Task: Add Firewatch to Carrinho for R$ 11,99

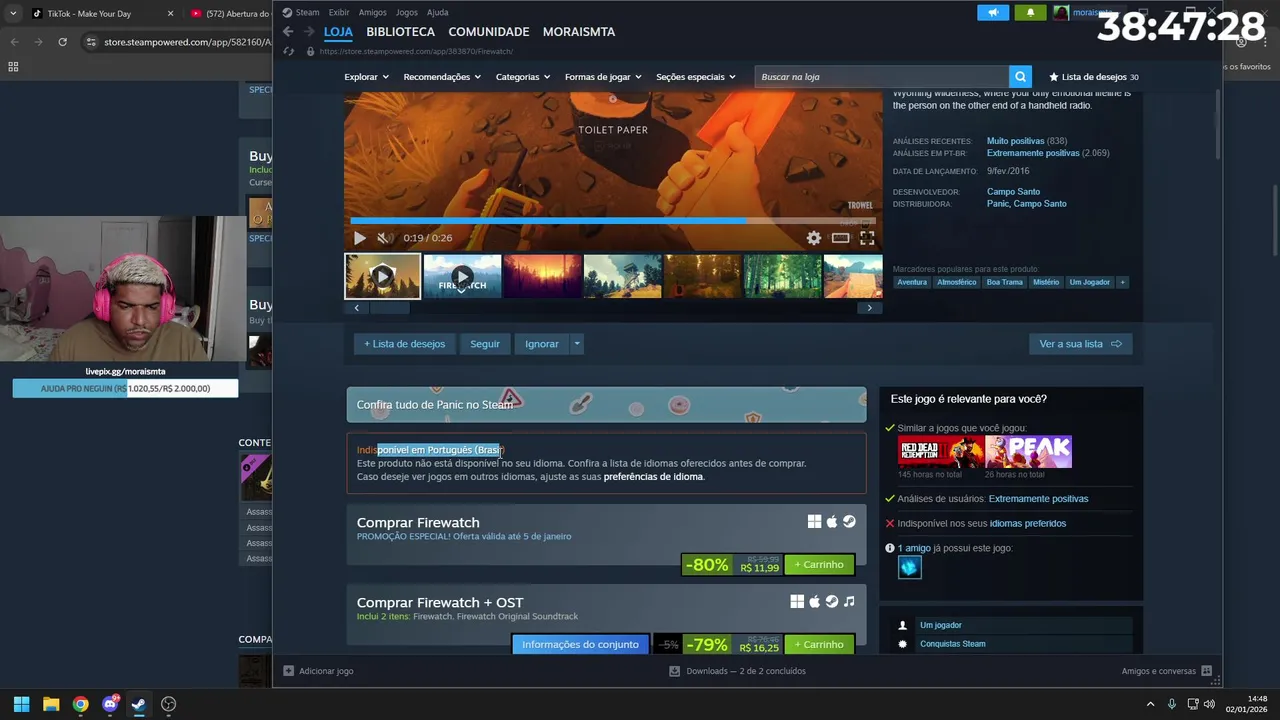Action: [x=819, y=565]
